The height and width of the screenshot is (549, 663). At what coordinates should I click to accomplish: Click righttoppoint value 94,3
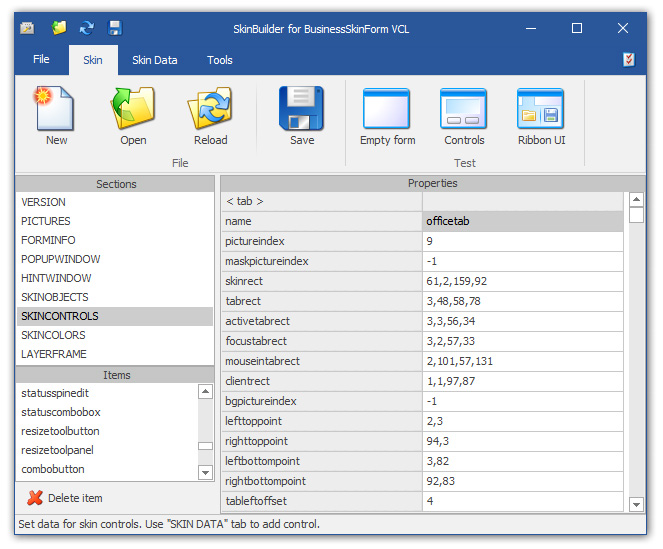523,441
